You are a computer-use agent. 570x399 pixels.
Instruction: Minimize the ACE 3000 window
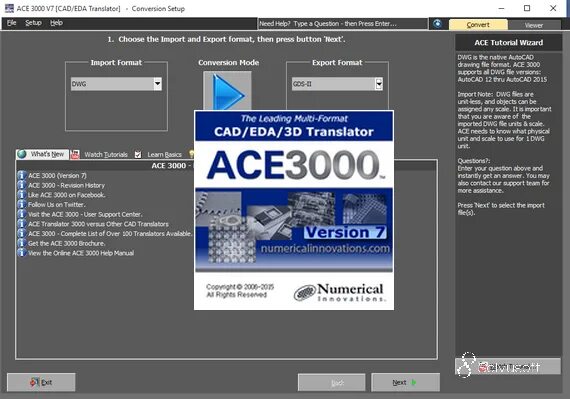[501, 8]
